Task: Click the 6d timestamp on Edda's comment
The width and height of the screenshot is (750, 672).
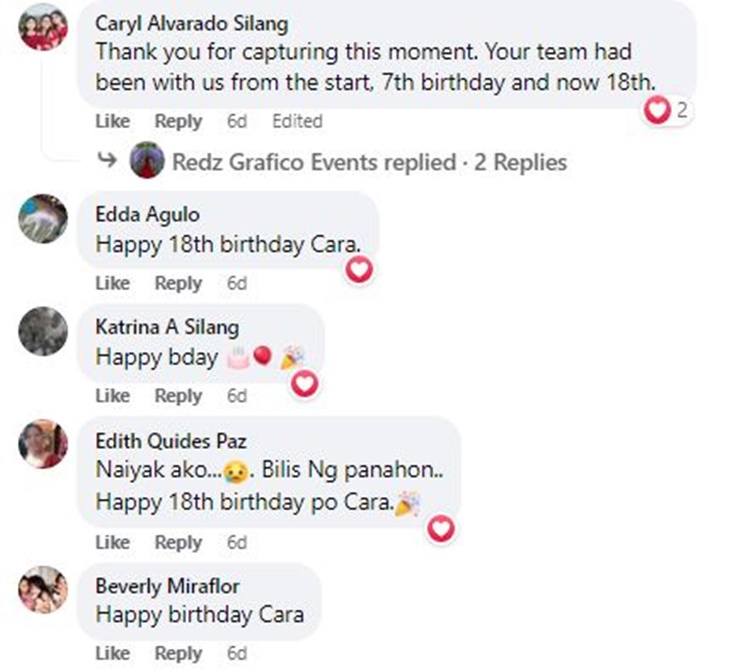Action: pos(236,283)
